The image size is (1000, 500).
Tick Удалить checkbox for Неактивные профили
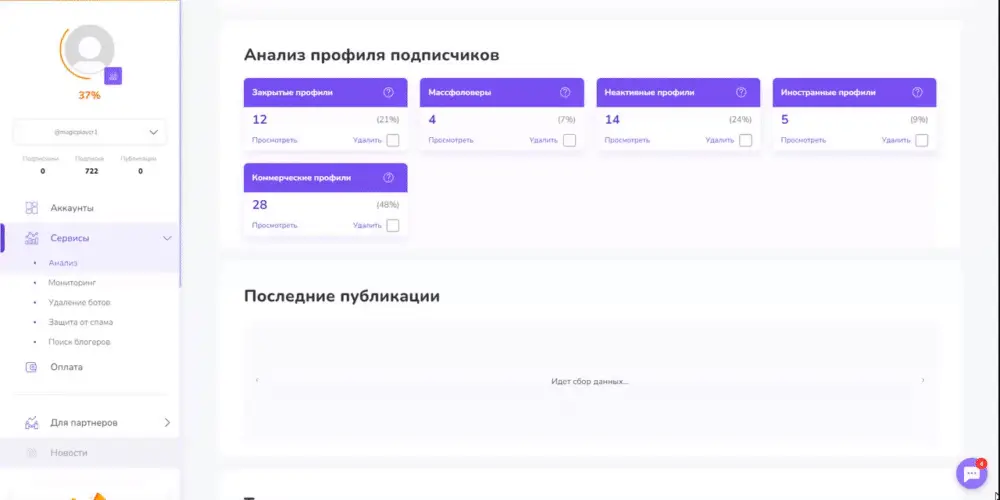(746, 140)
